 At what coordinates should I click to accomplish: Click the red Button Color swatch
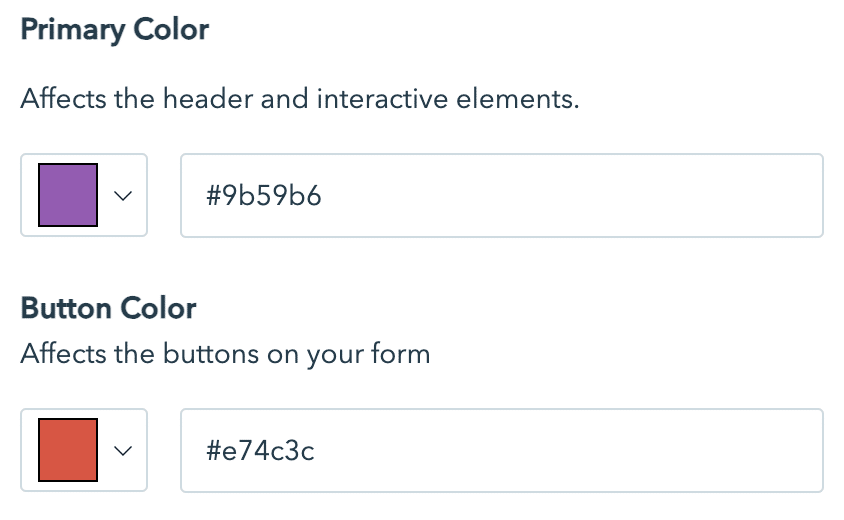[x=67, y=450]
